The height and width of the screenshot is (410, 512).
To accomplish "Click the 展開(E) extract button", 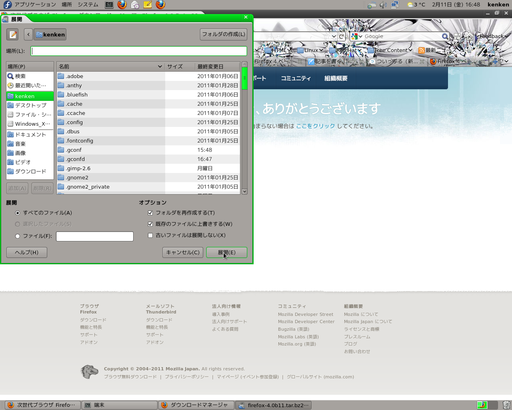I will 227,252.
